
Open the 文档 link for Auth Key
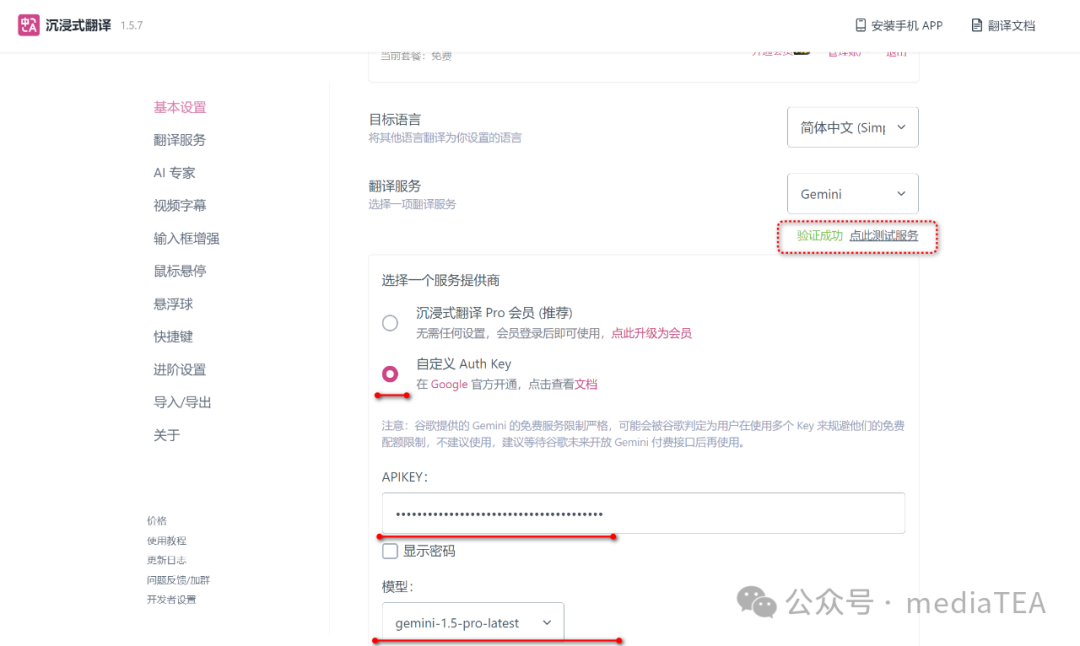click(x=586, y=384)
